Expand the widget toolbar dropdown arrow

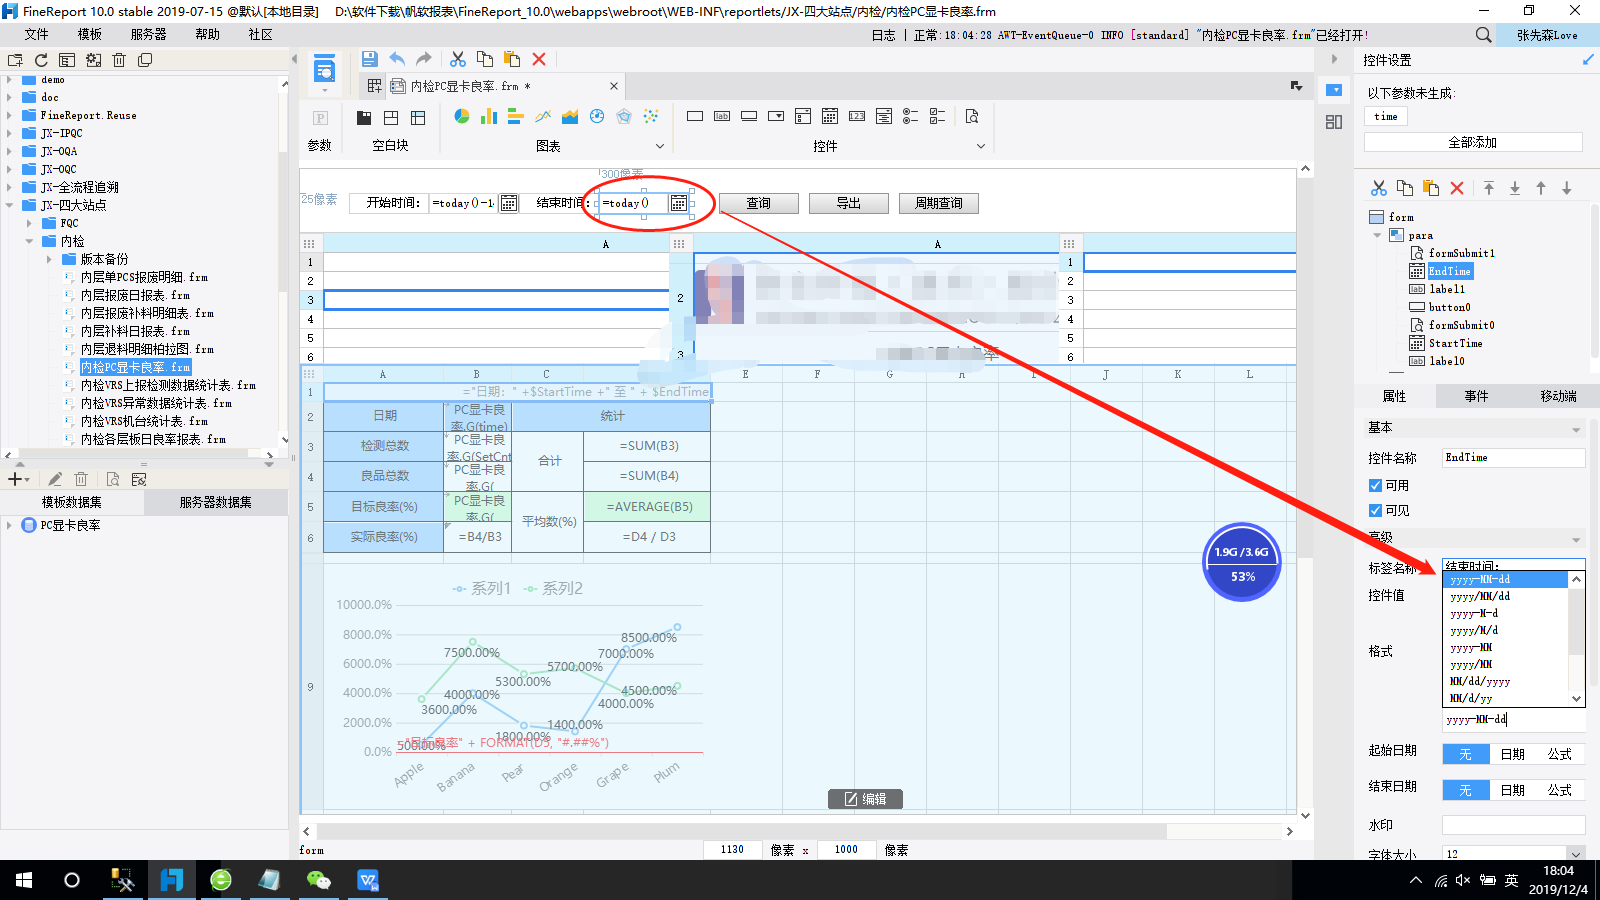[x=981, y=146]
